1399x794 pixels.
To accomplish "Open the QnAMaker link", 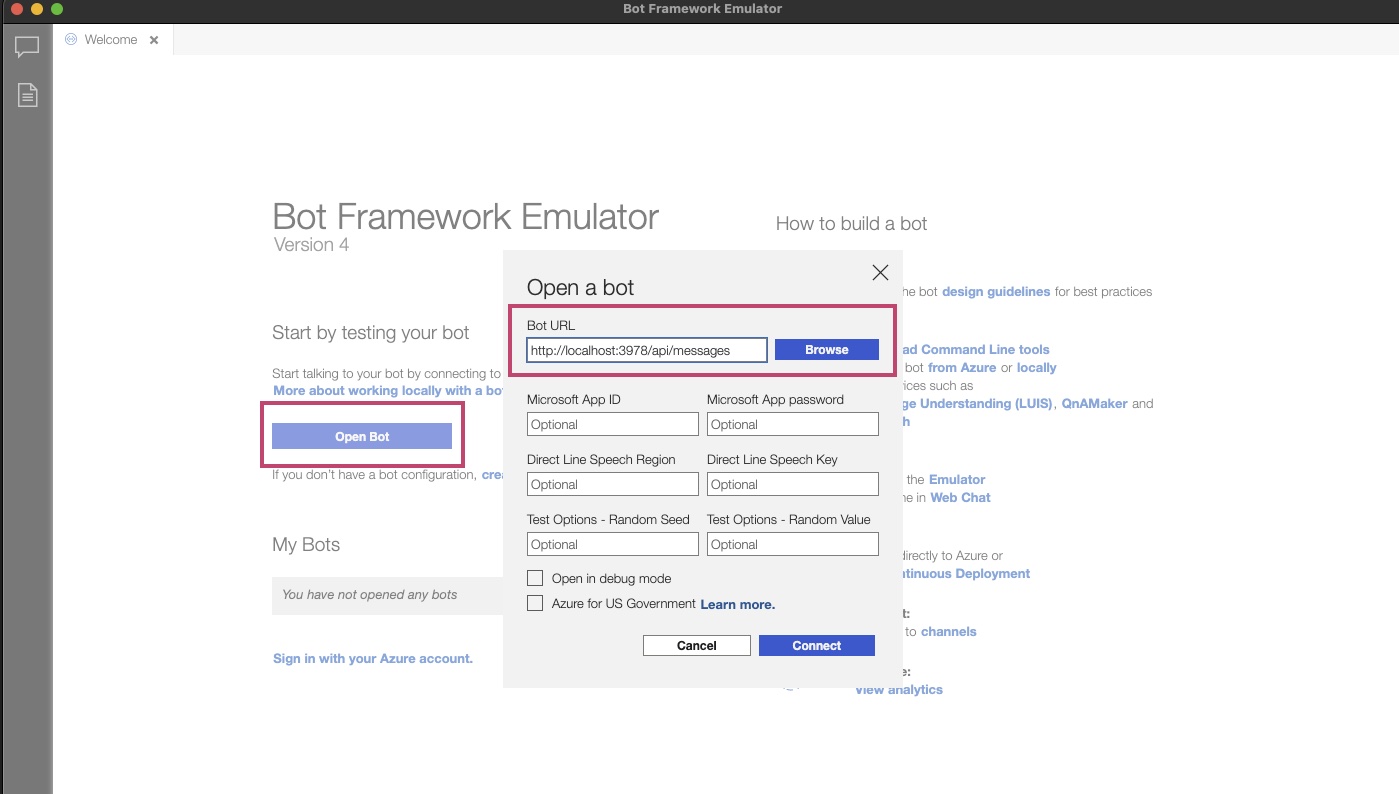I will pyautogui.click(x=1095, y=404).
